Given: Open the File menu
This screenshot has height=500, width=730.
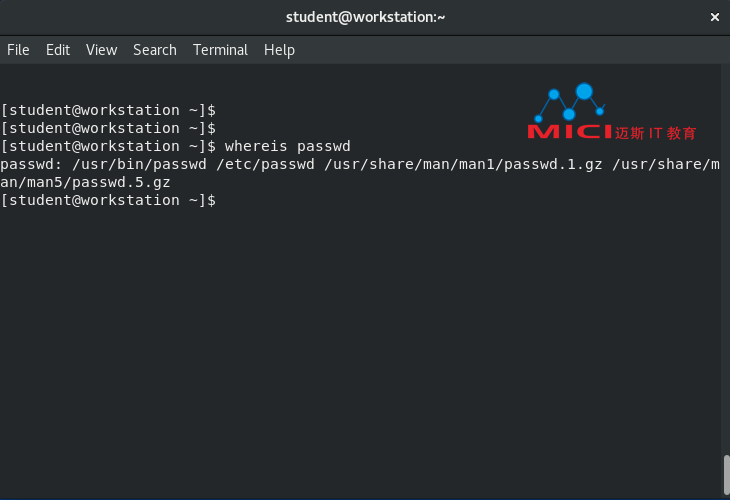Looking at the screenshot, I should (18, 50).
